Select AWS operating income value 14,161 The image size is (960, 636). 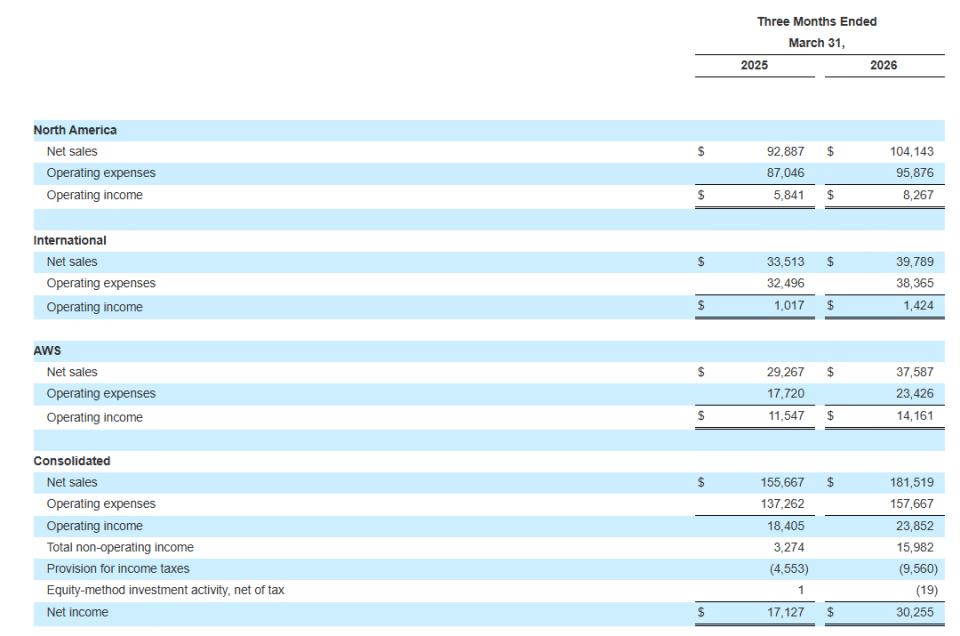[x=915, y=416]
